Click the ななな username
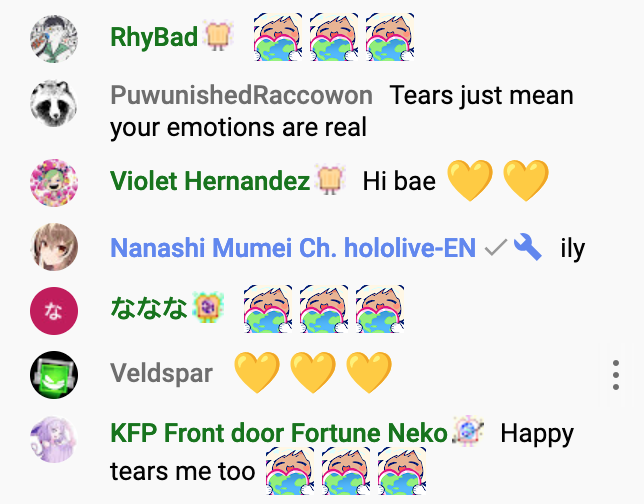The image size is (644, 504). coord(149,308)
